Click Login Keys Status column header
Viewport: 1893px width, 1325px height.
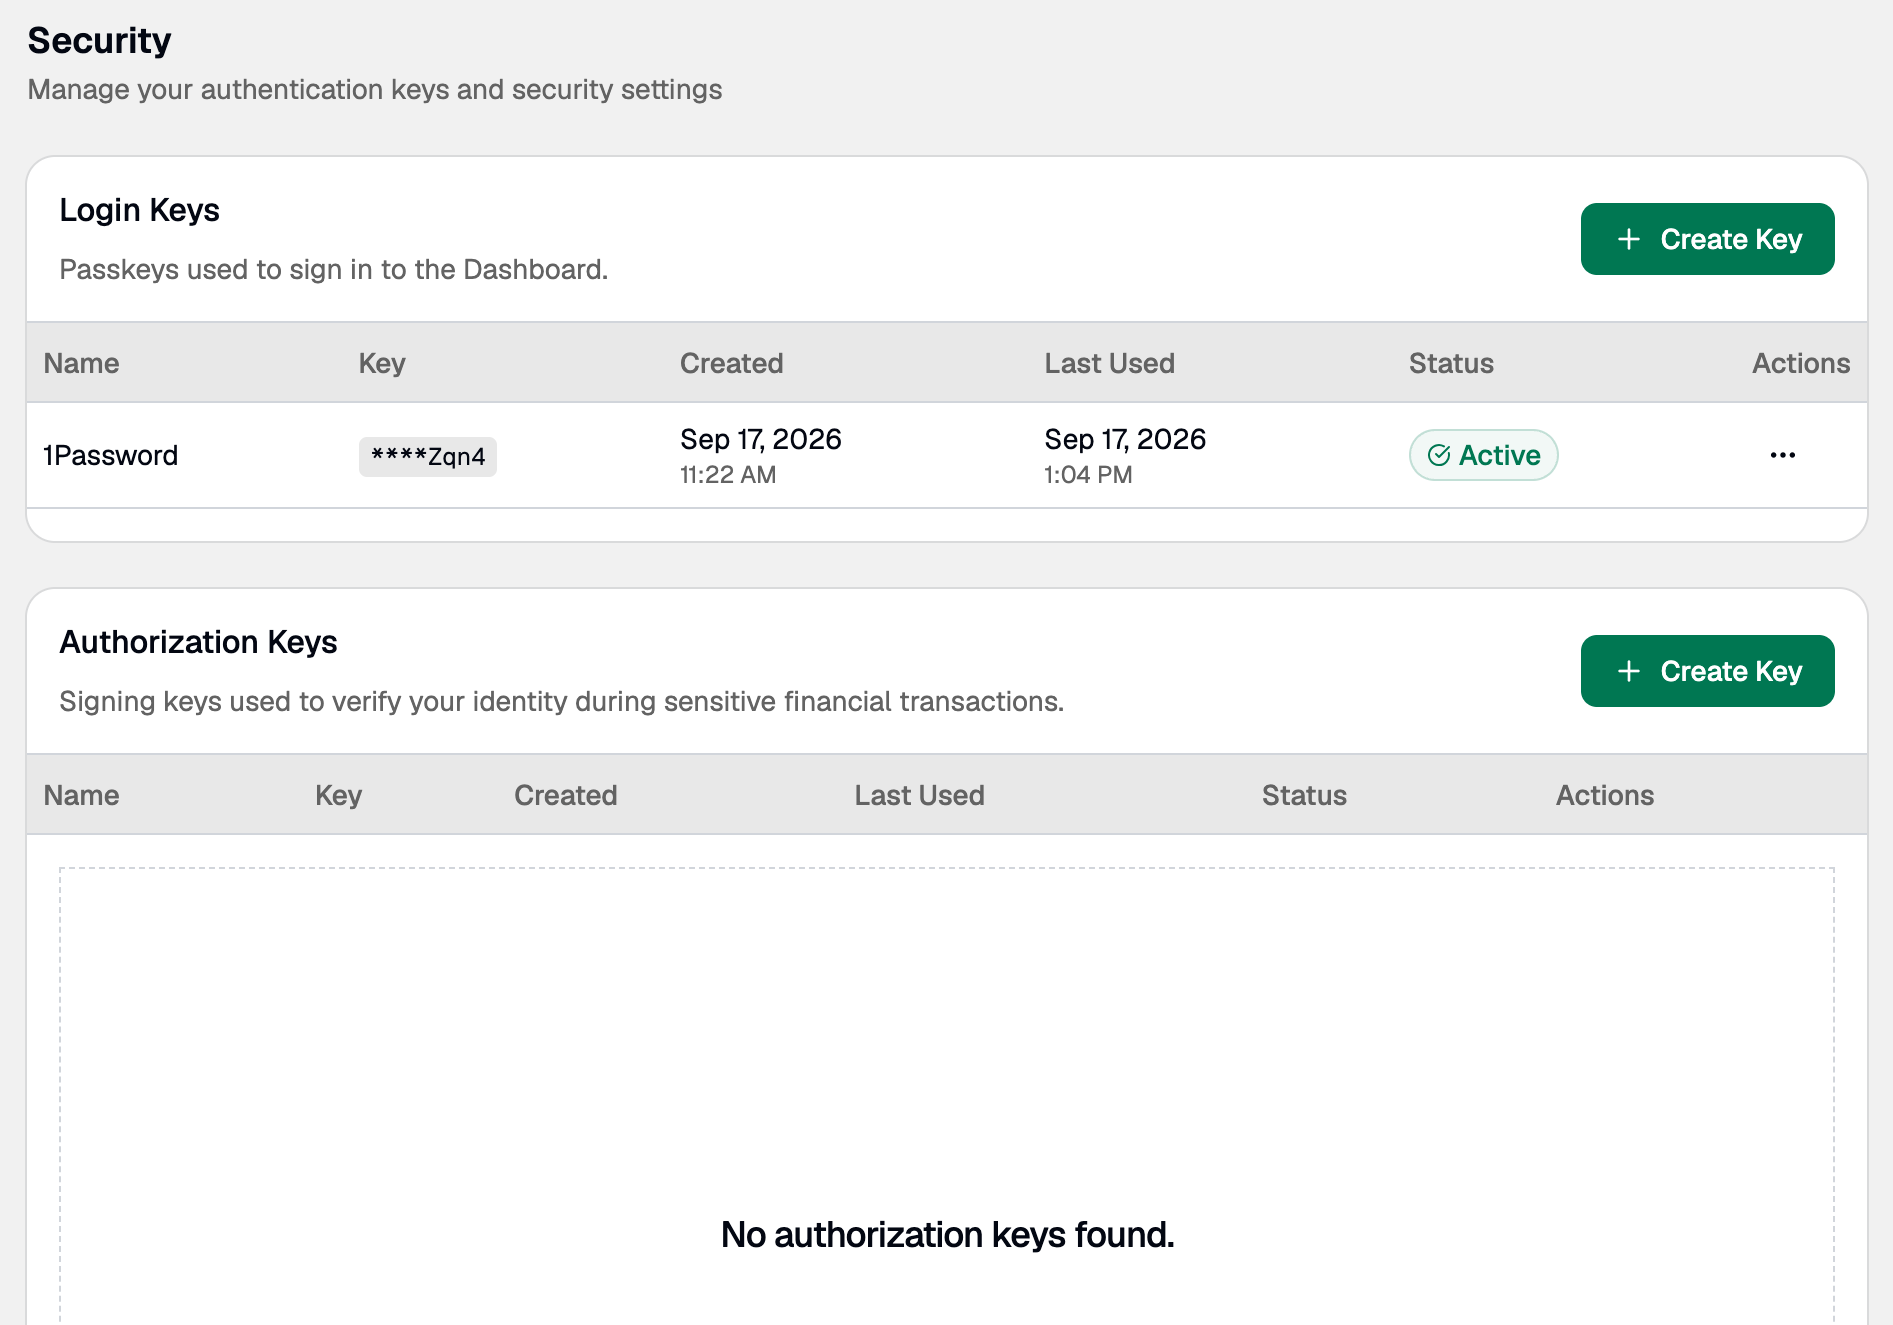click(x=1451, y=363)
